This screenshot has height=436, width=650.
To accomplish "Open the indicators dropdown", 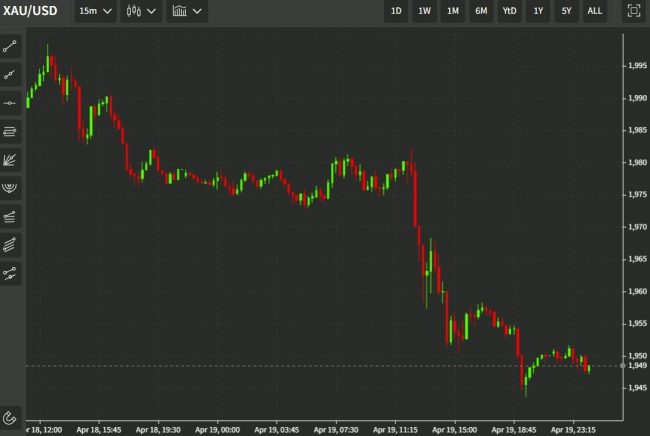I will click(x=187, y=11).
